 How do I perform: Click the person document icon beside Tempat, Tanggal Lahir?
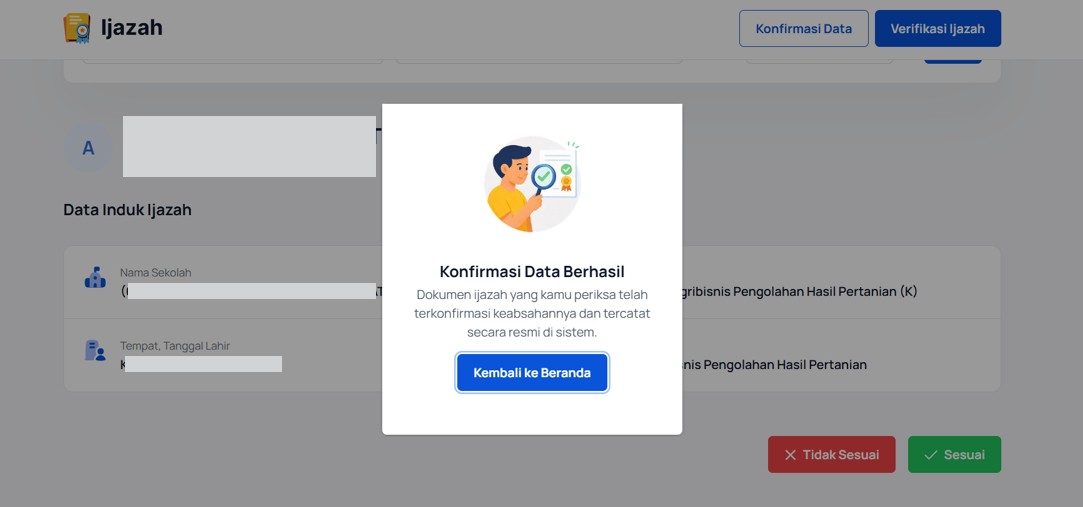click(95, 351)
